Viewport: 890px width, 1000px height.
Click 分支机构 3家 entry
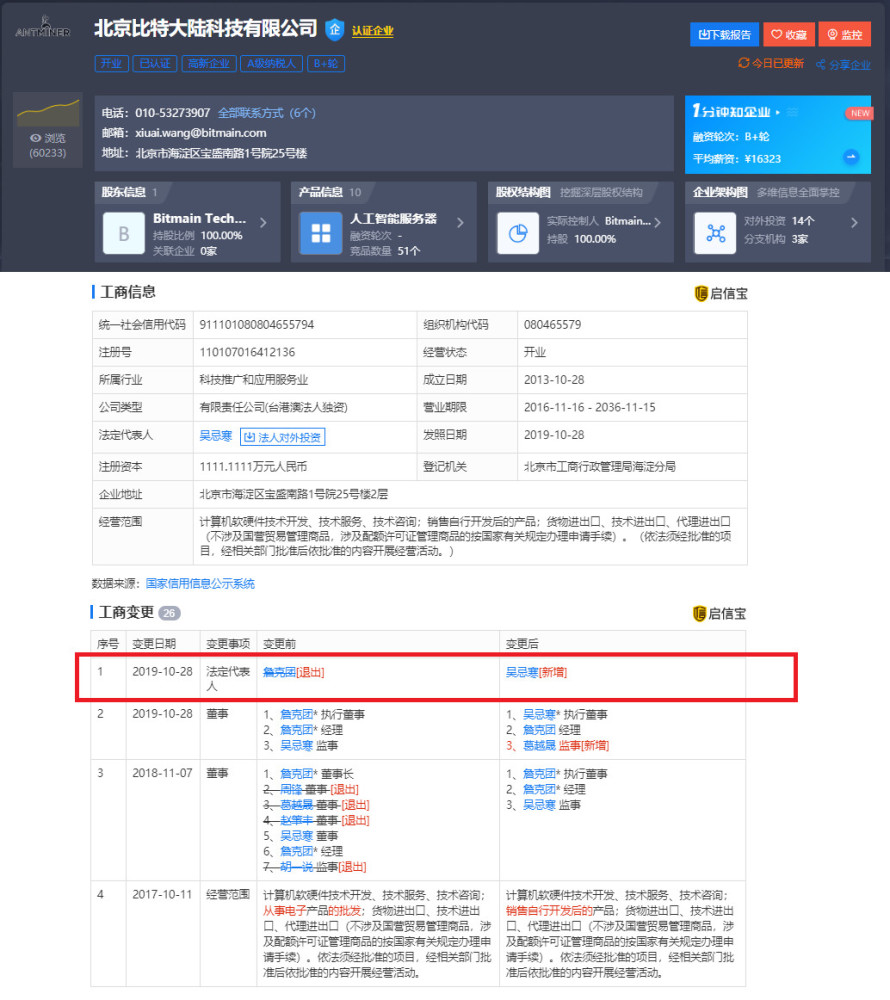(x=776, y=239)
